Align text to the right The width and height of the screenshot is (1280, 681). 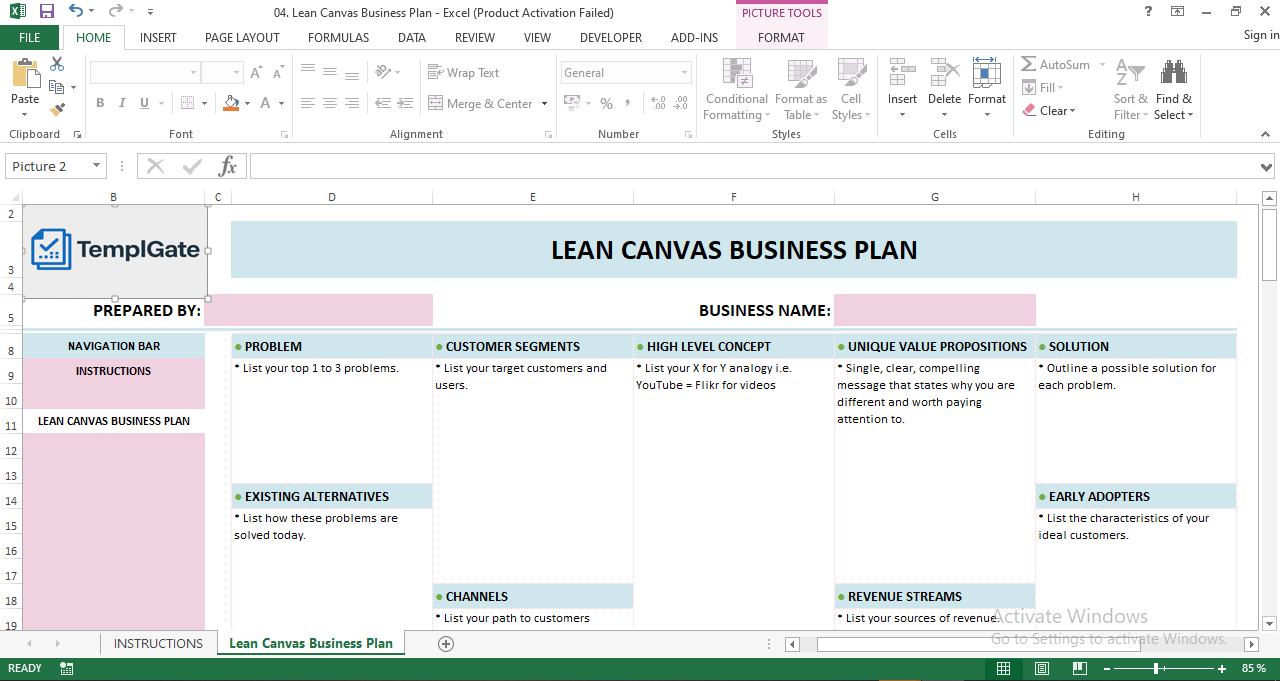(x=354, y=103)
